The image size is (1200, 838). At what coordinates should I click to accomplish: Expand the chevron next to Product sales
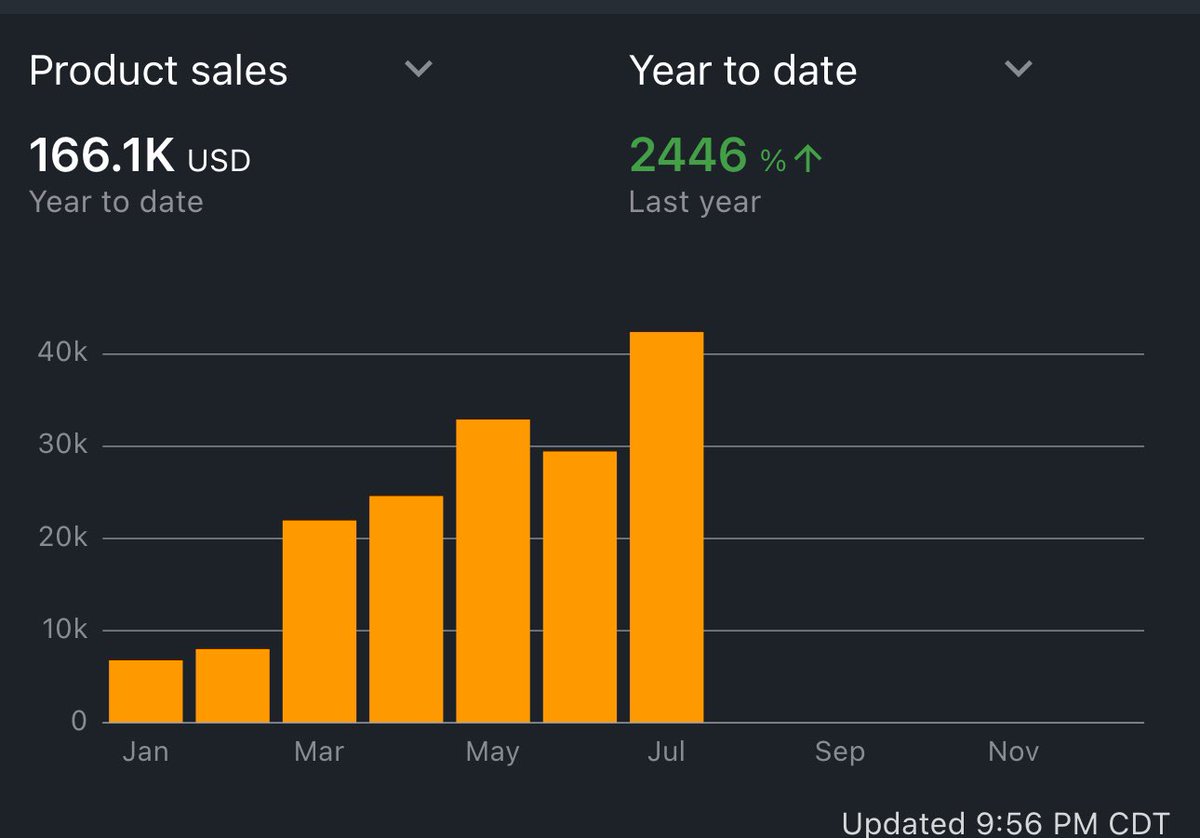click(418, 69)
